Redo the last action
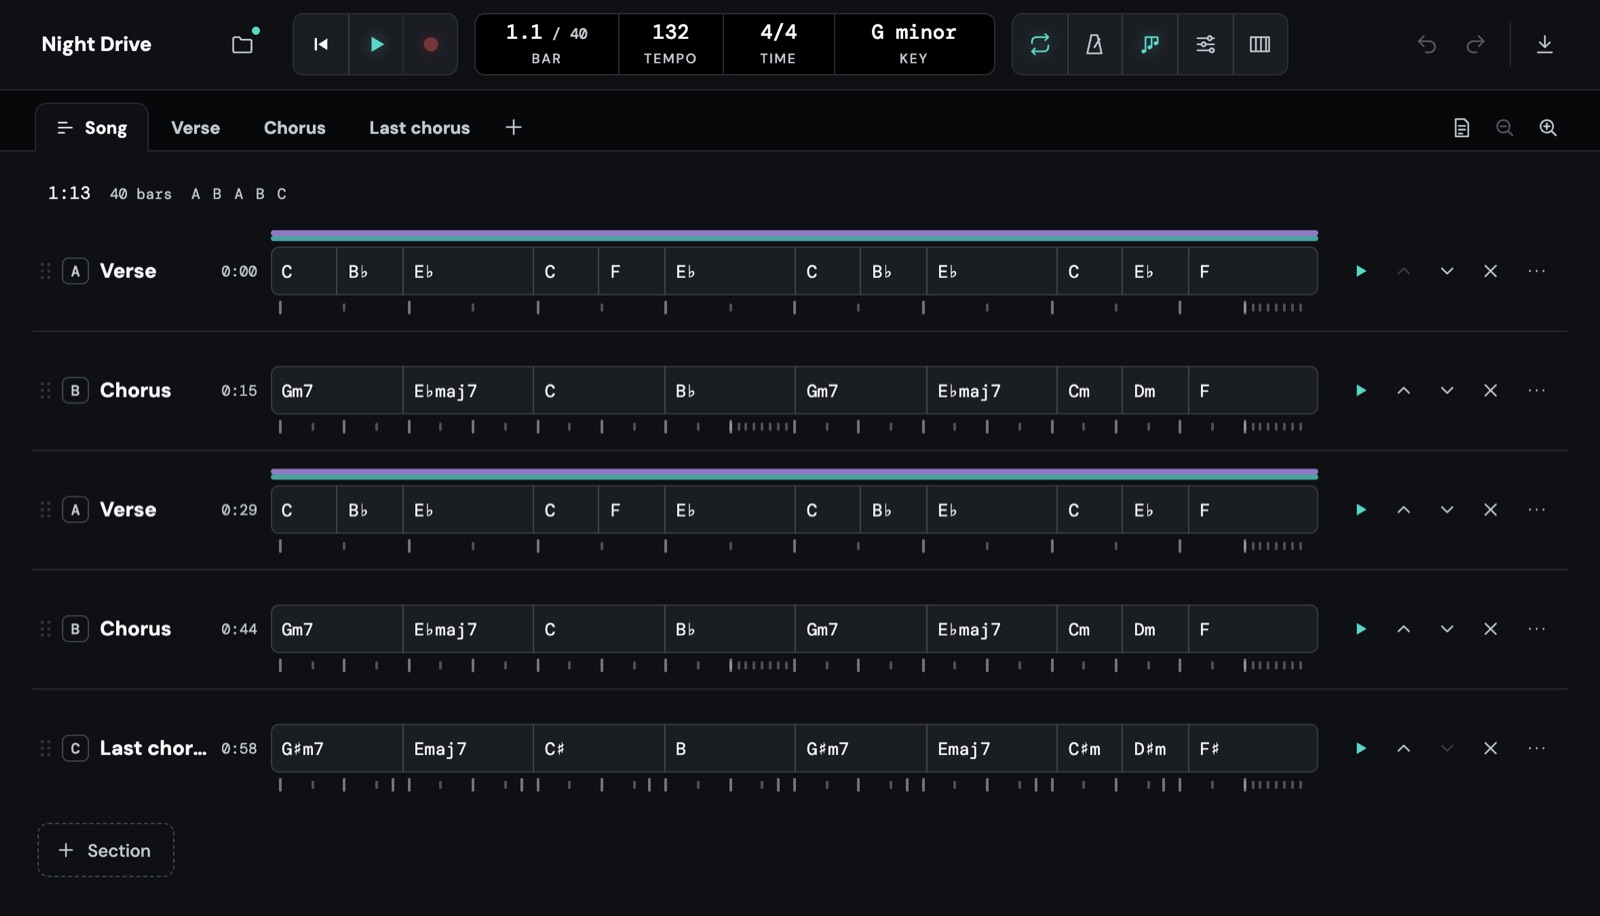 click(1475, 44)
